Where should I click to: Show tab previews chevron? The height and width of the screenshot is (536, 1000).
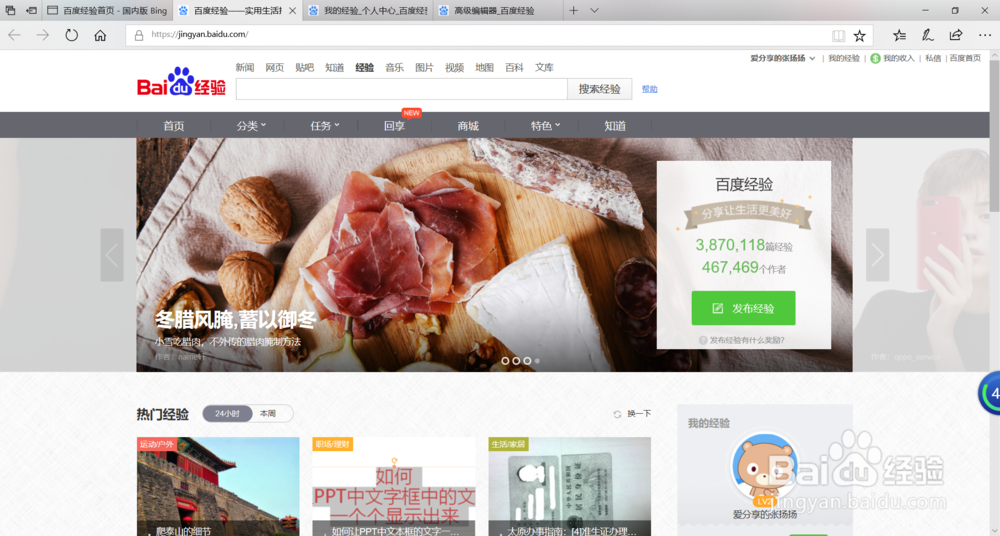tap(594, 10)
